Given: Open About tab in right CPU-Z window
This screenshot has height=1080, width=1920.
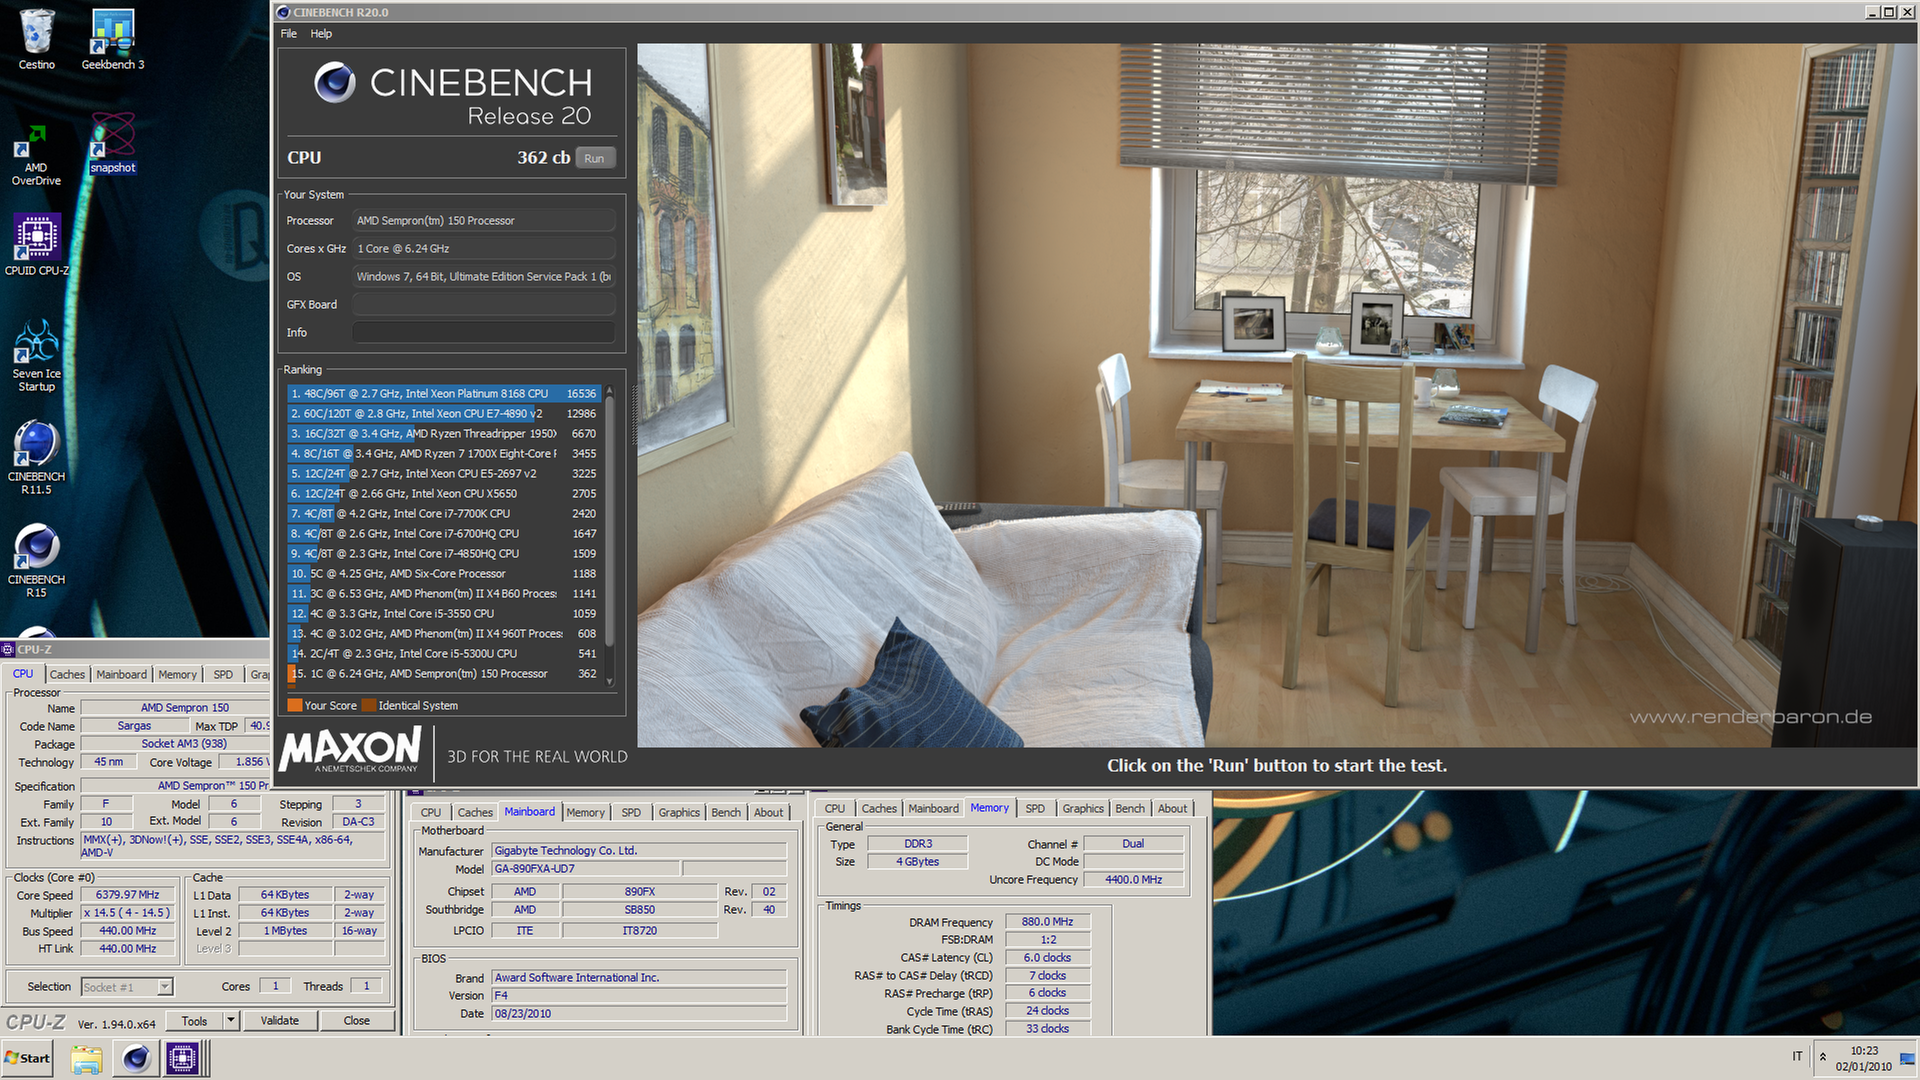Looking at the screenshot, I should pos(1173,809).
